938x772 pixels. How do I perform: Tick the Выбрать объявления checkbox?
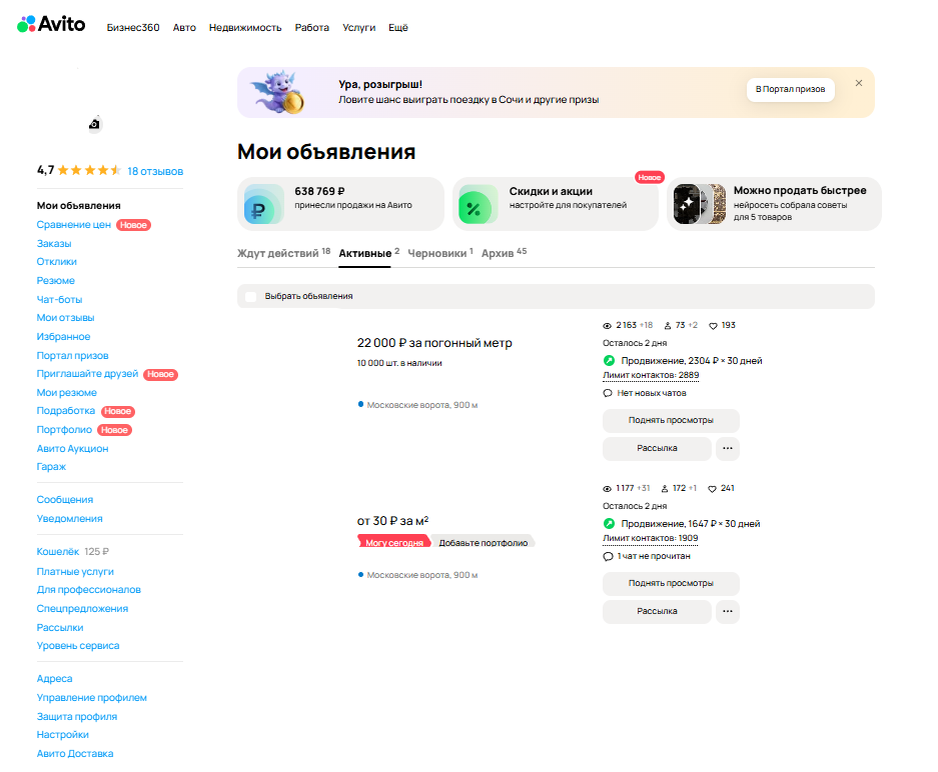point(251,297)
